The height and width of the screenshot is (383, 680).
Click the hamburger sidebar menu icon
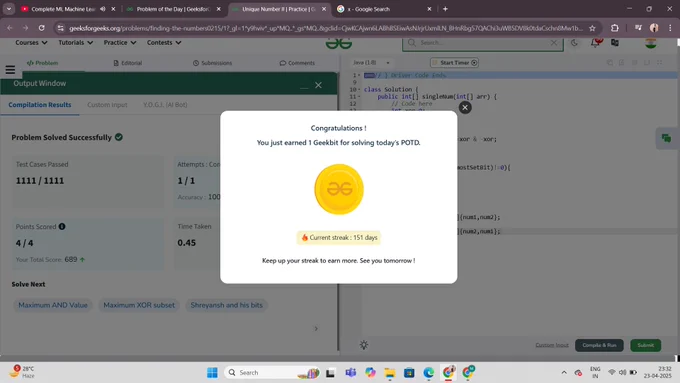10,69
